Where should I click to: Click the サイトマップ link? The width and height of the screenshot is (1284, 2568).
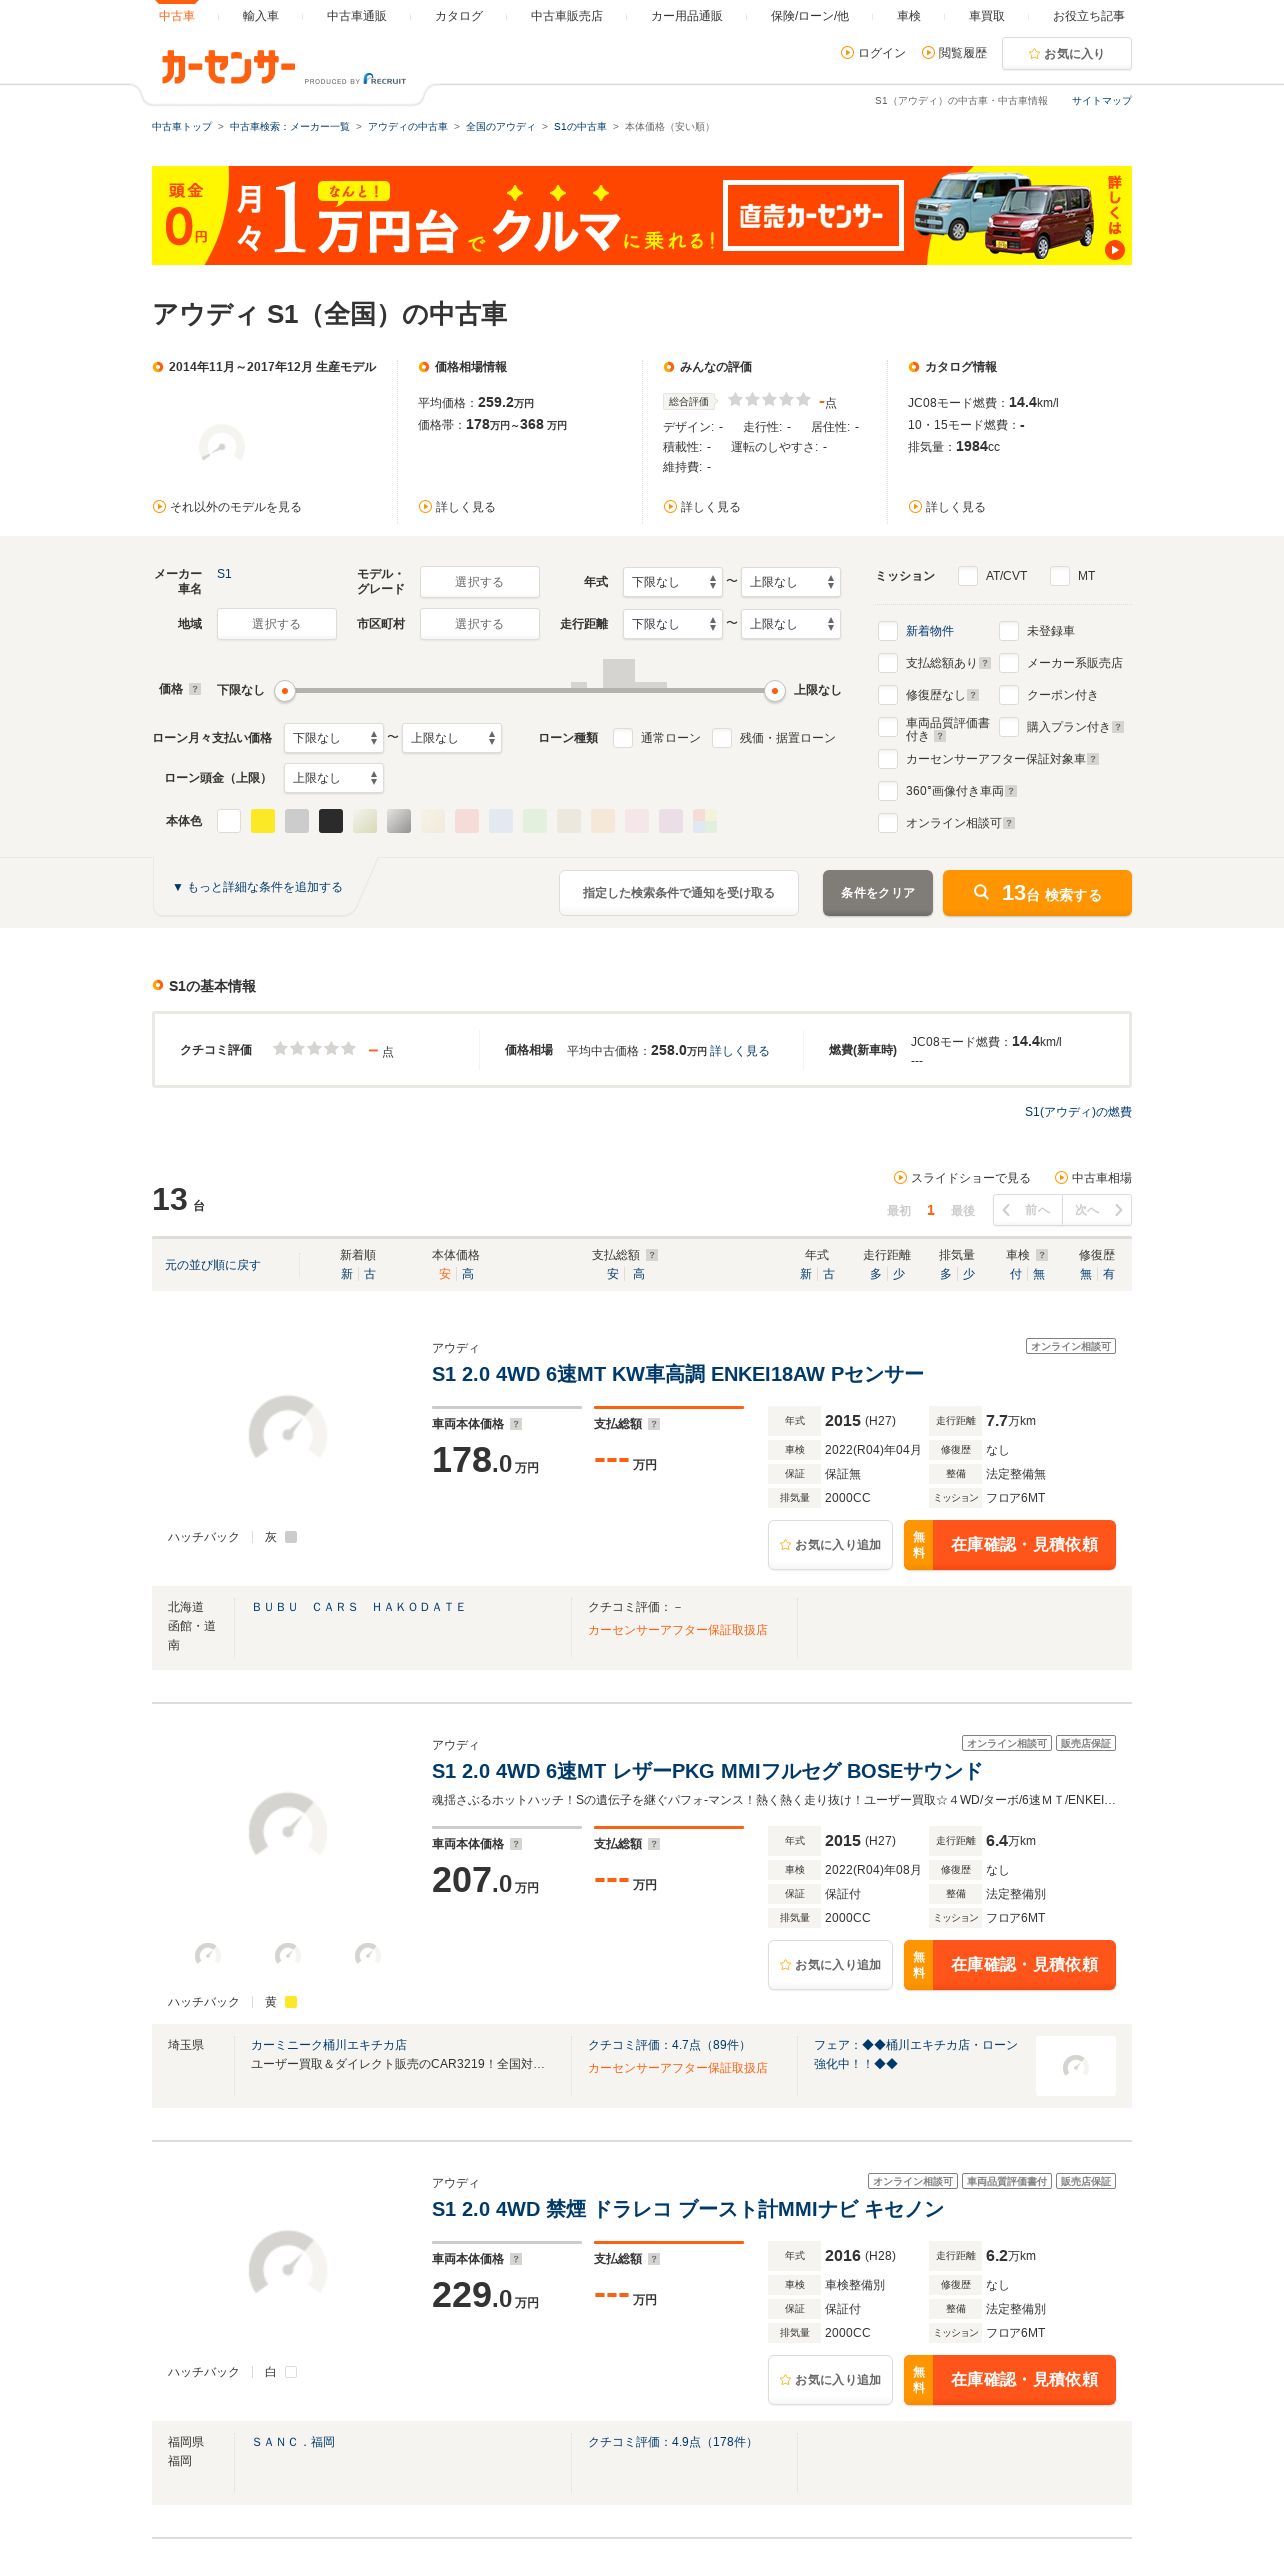1102,101
